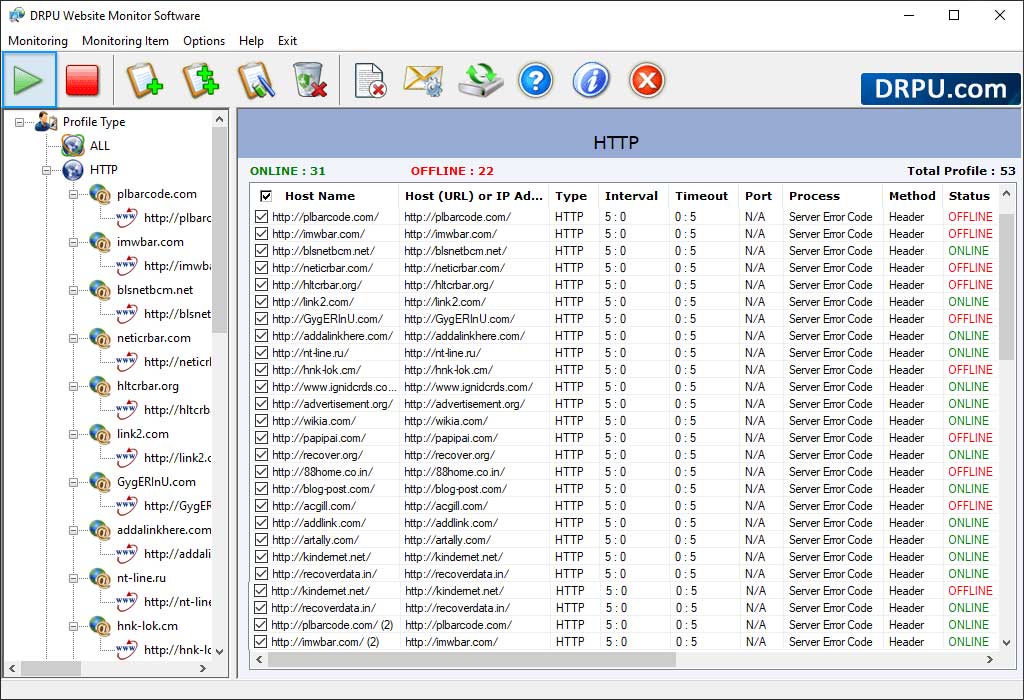Click the Timeout column header

click(701, 196)
